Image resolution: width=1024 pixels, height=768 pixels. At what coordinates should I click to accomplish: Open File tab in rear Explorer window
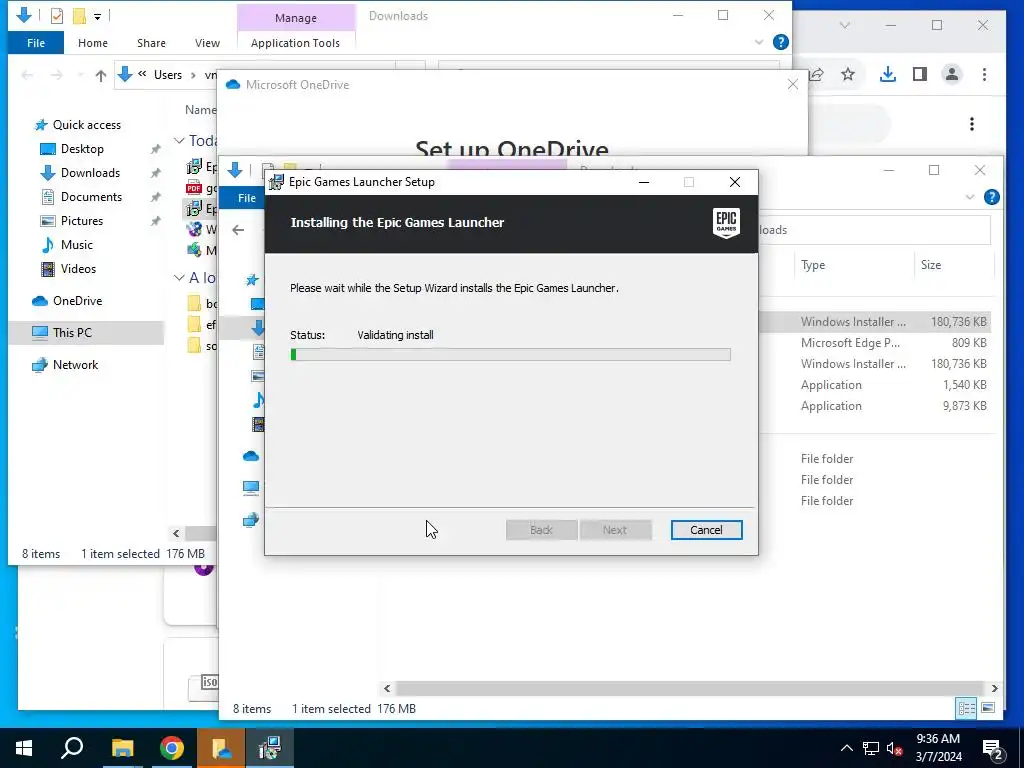36,42
